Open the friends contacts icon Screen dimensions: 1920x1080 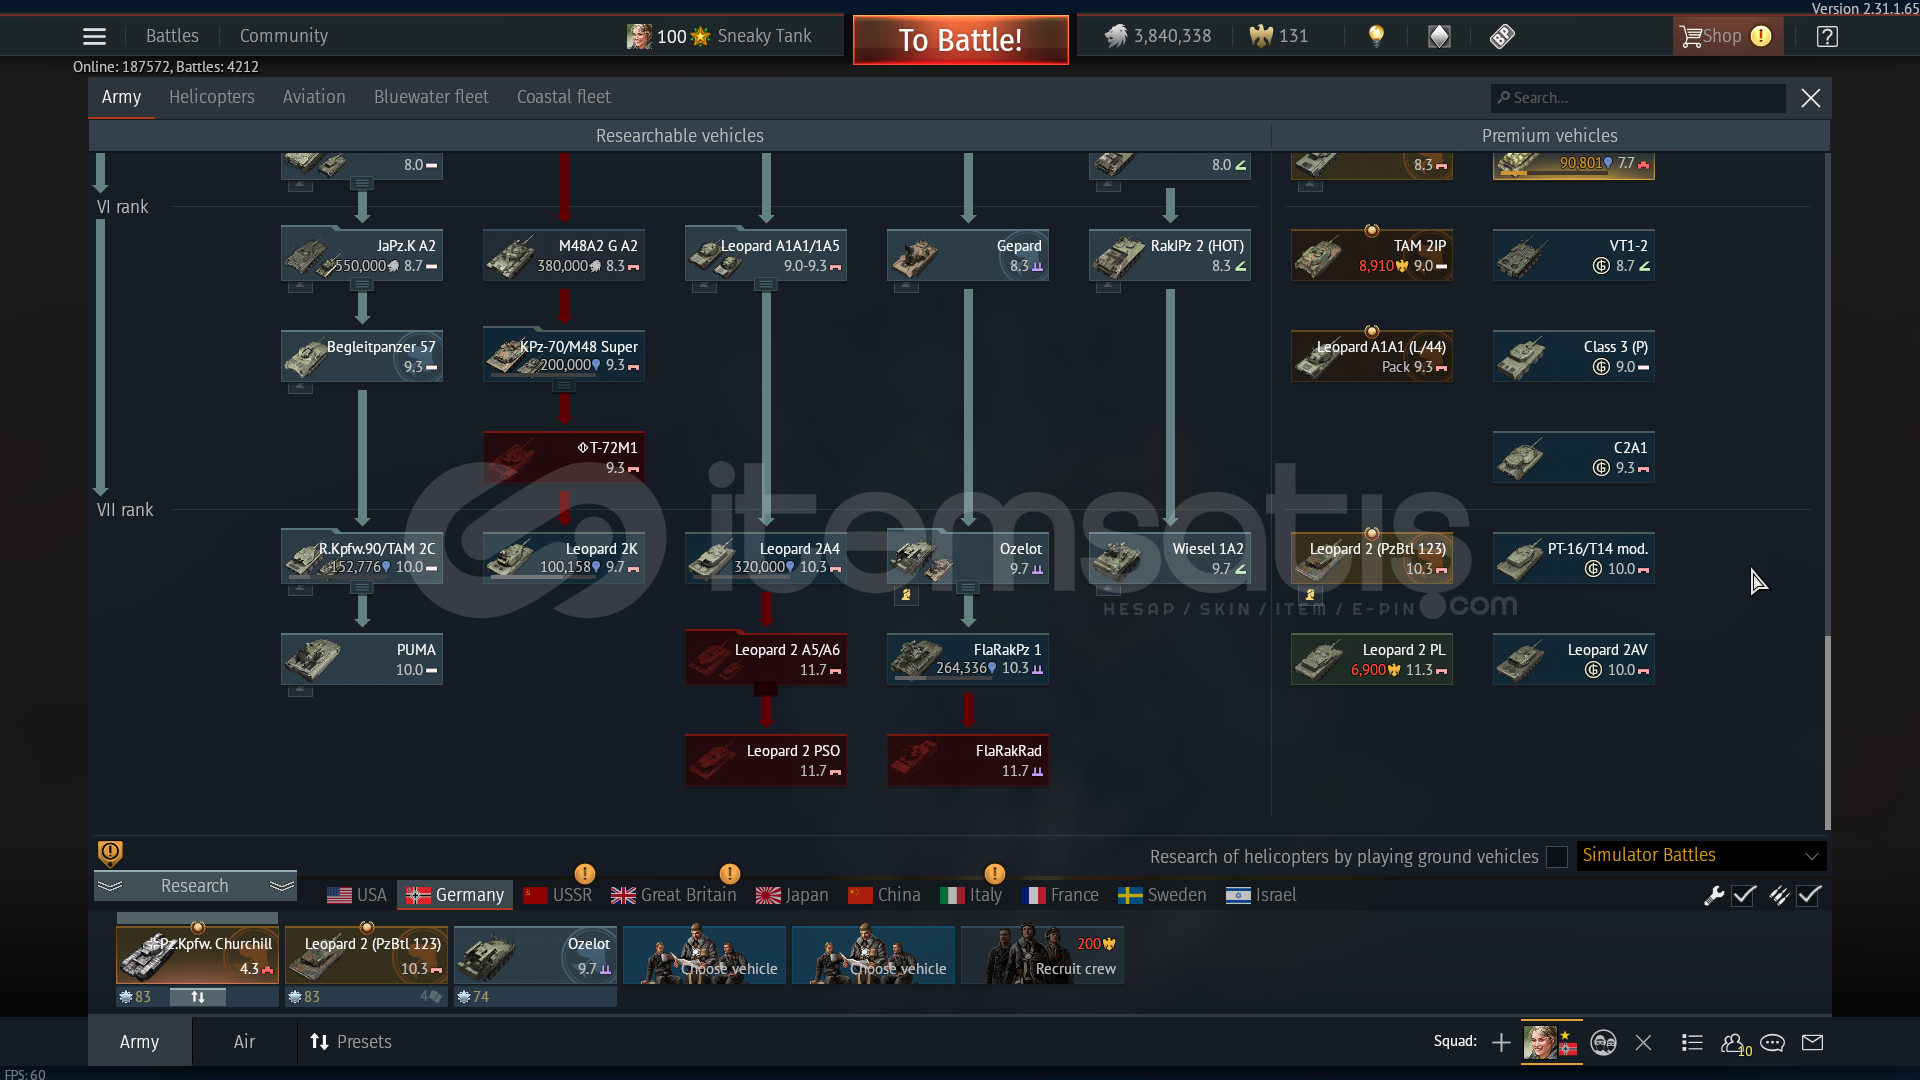coord(1734,1043)
